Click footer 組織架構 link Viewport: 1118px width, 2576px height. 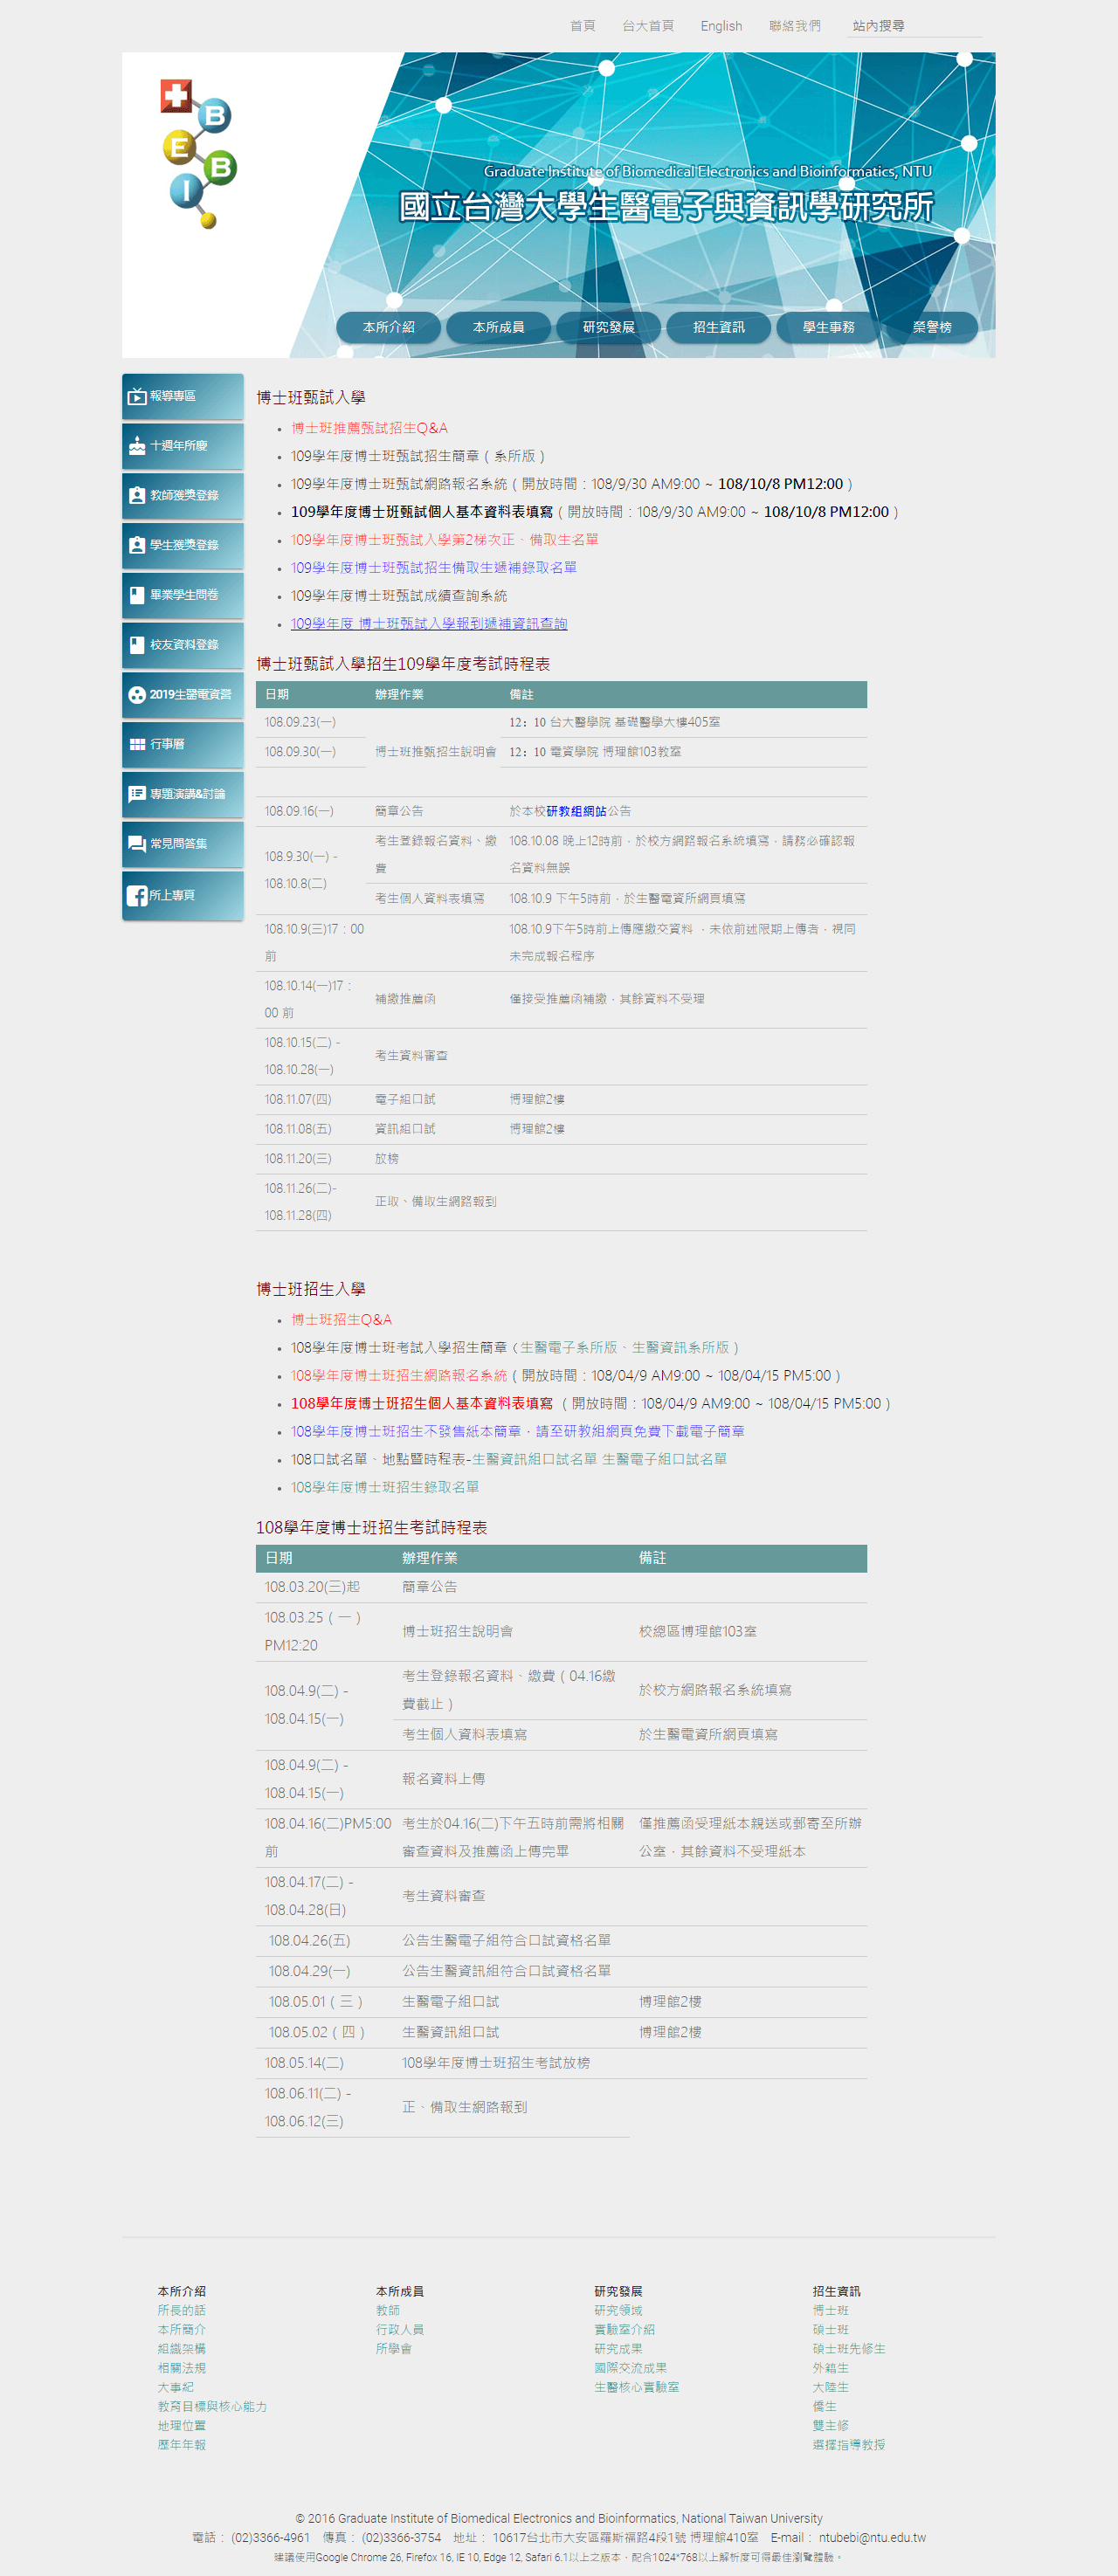181,2349
